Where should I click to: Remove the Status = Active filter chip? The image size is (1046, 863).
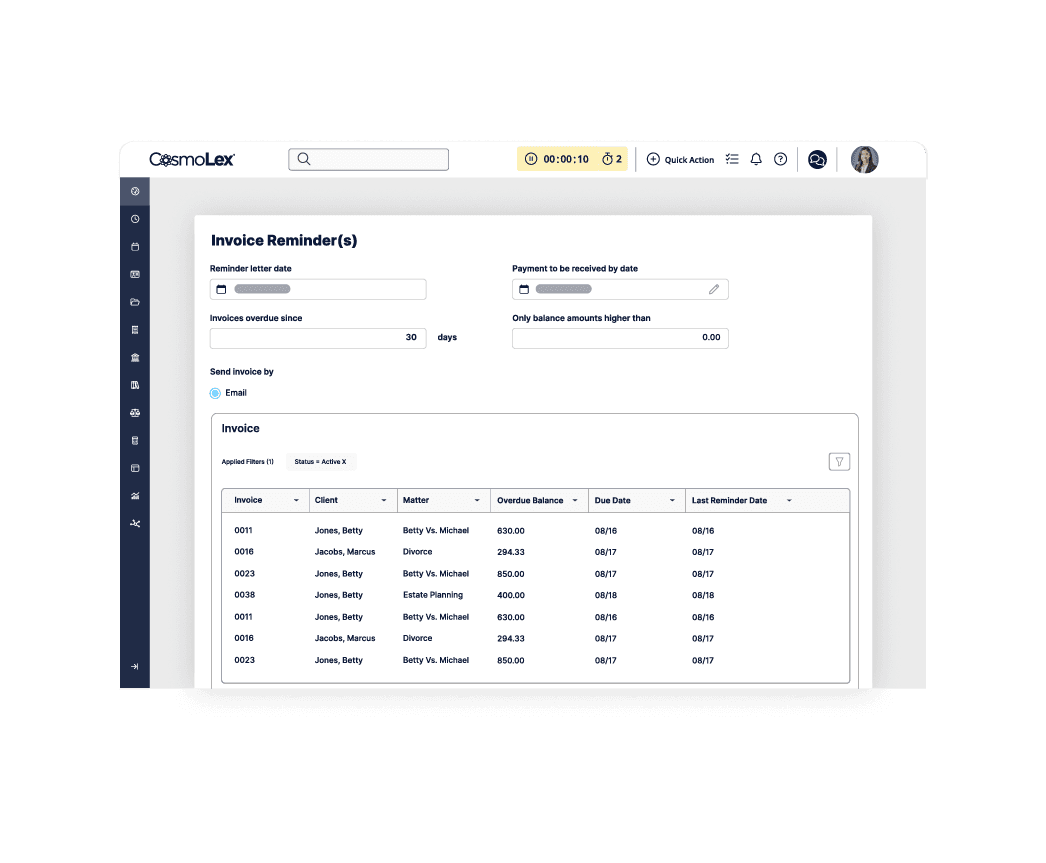pos(343,462)
